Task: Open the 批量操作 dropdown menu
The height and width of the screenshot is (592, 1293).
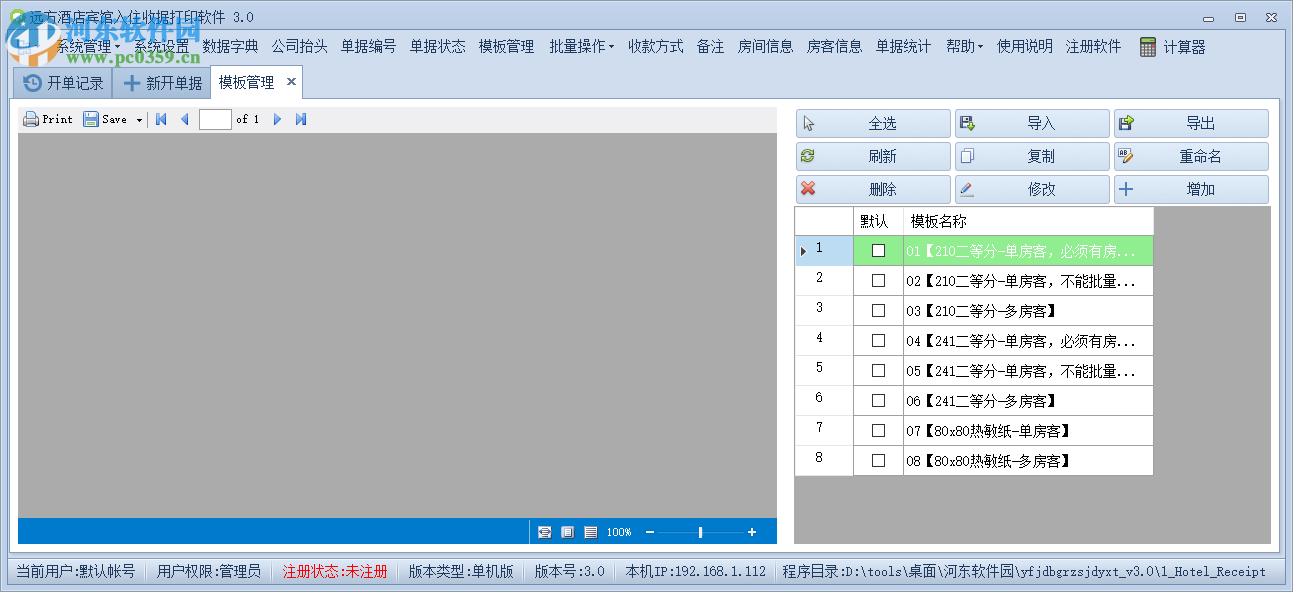Action: [x=581, y=46]
